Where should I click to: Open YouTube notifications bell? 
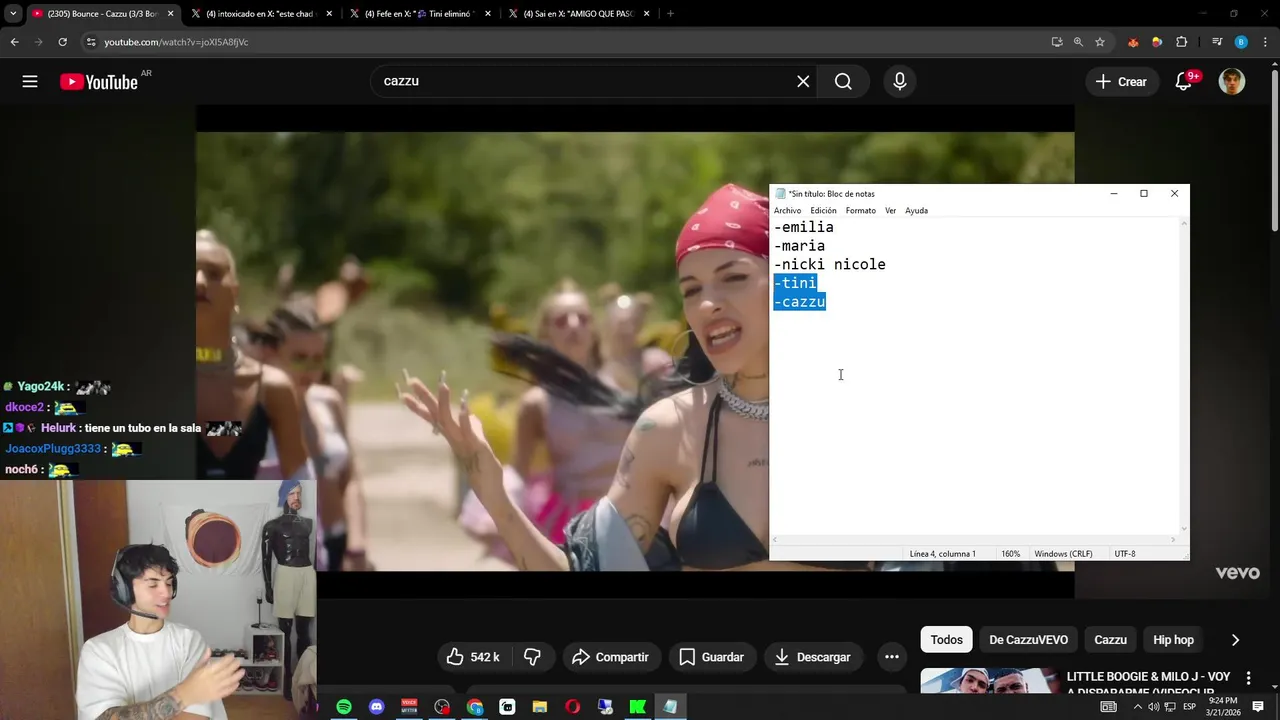(1183, 82)
